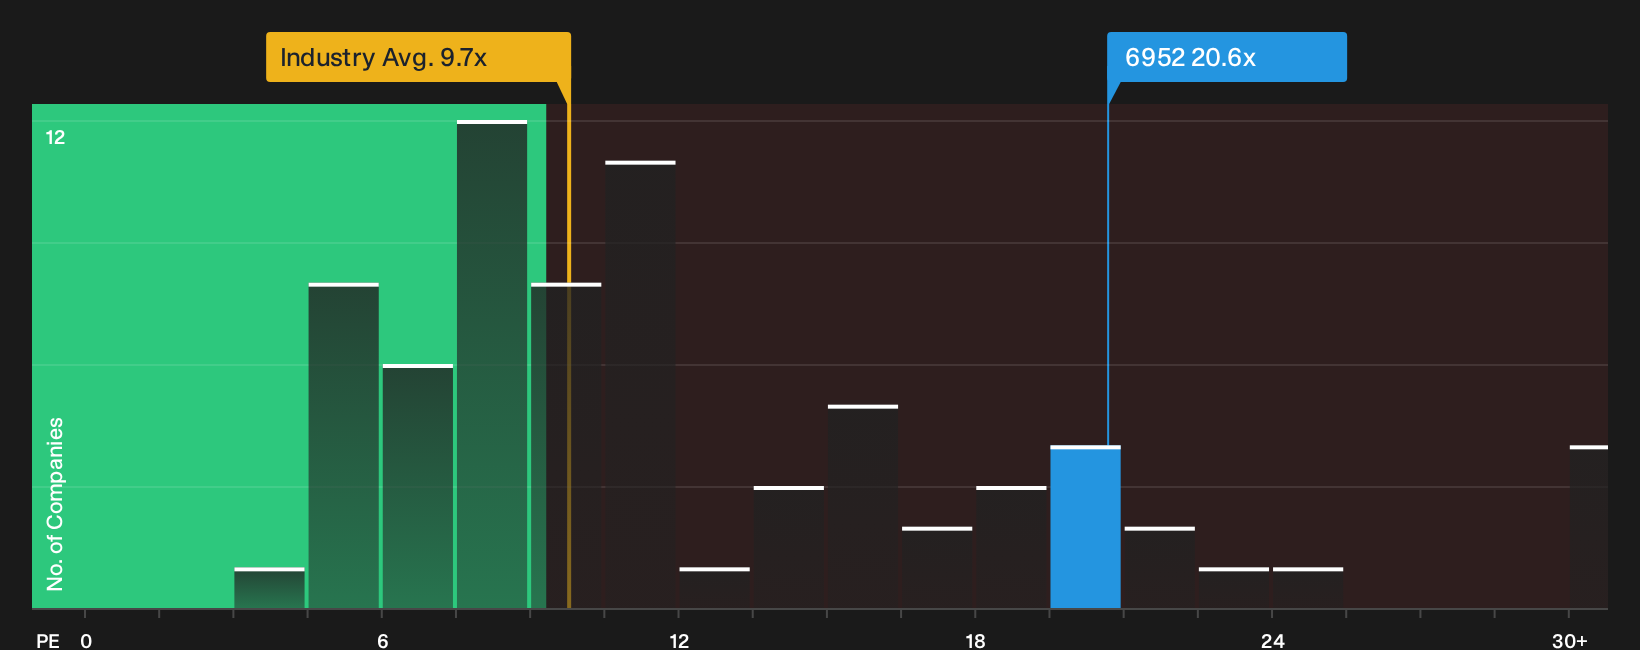This screenshot has height=650, width=1640.
Task: Click the x-axis label 12
Action: pyautogui.click(x=679, y=640)
